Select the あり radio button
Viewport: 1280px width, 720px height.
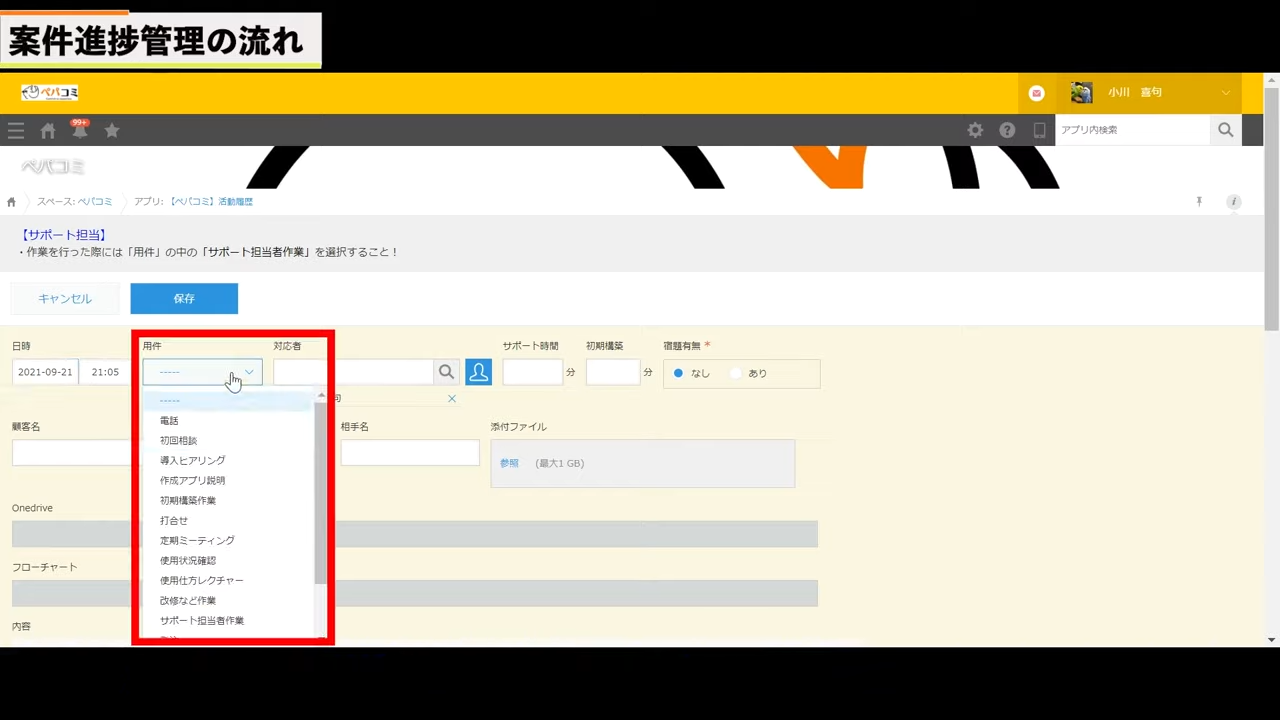pos(737,373)
